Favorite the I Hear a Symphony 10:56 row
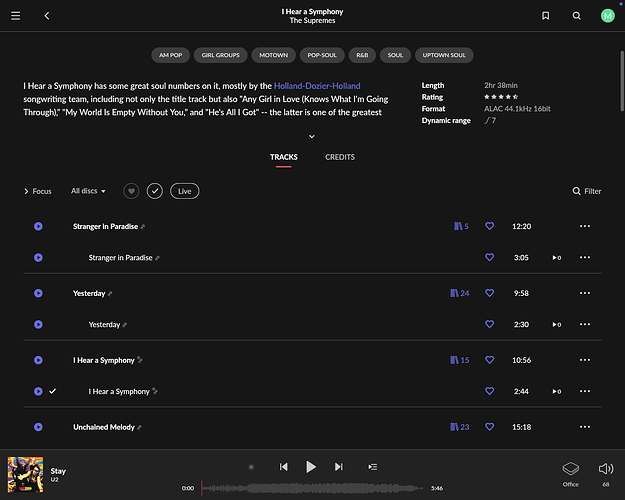Screen dimensions: 625x500 point(489,360)
